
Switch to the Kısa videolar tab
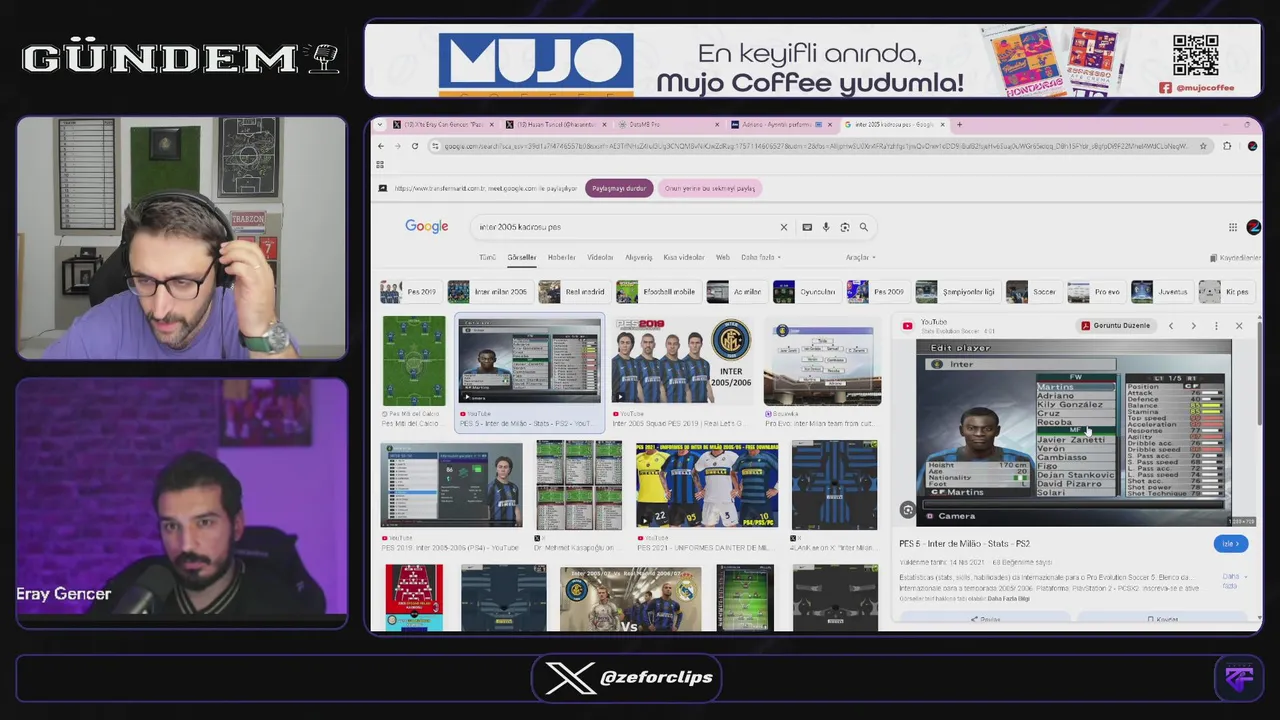684,257
